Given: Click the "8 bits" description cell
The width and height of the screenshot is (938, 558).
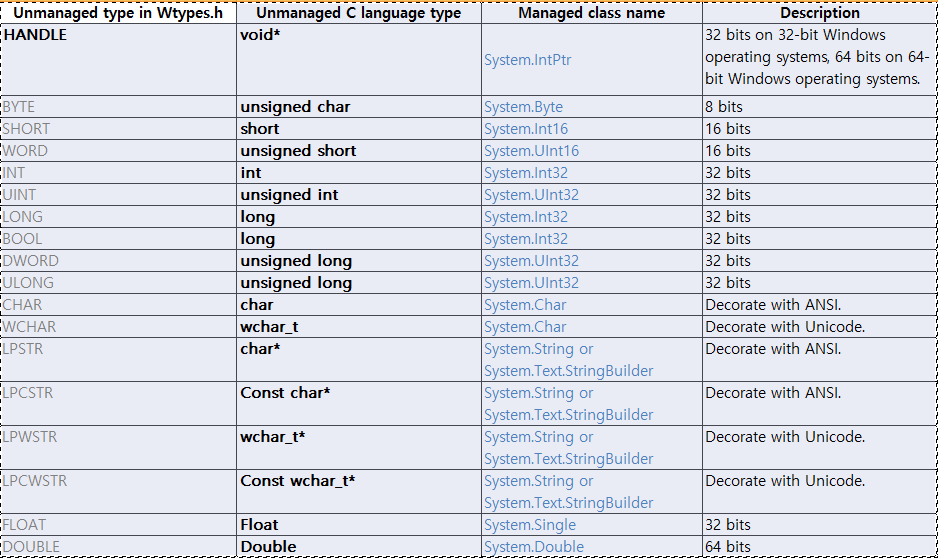Looking at the screenshot, I should coord(820,106).
